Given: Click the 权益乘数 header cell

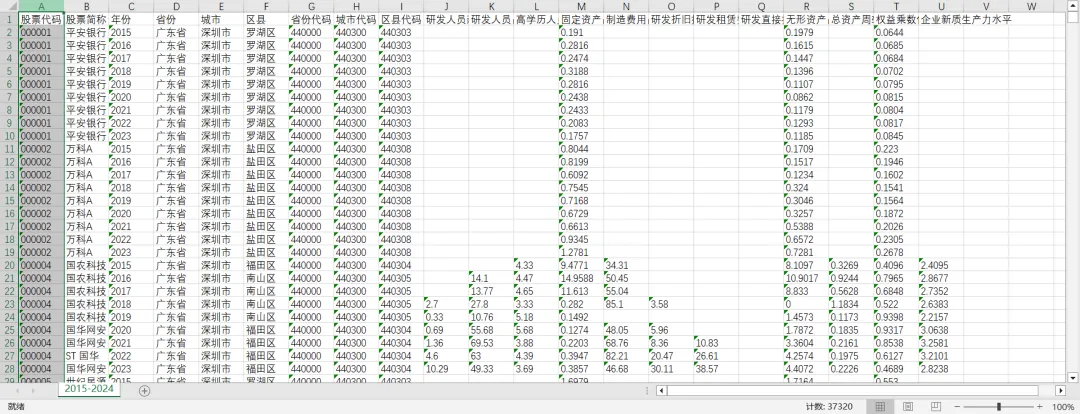Looking at the screenshot, I should [895, 19].
